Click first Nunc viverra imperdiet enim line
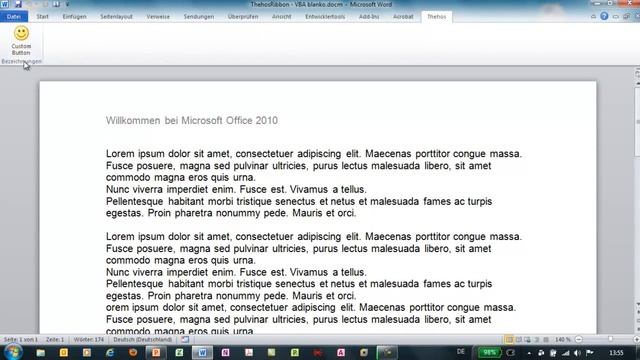640x360 pixels. (x=236, y=189)
